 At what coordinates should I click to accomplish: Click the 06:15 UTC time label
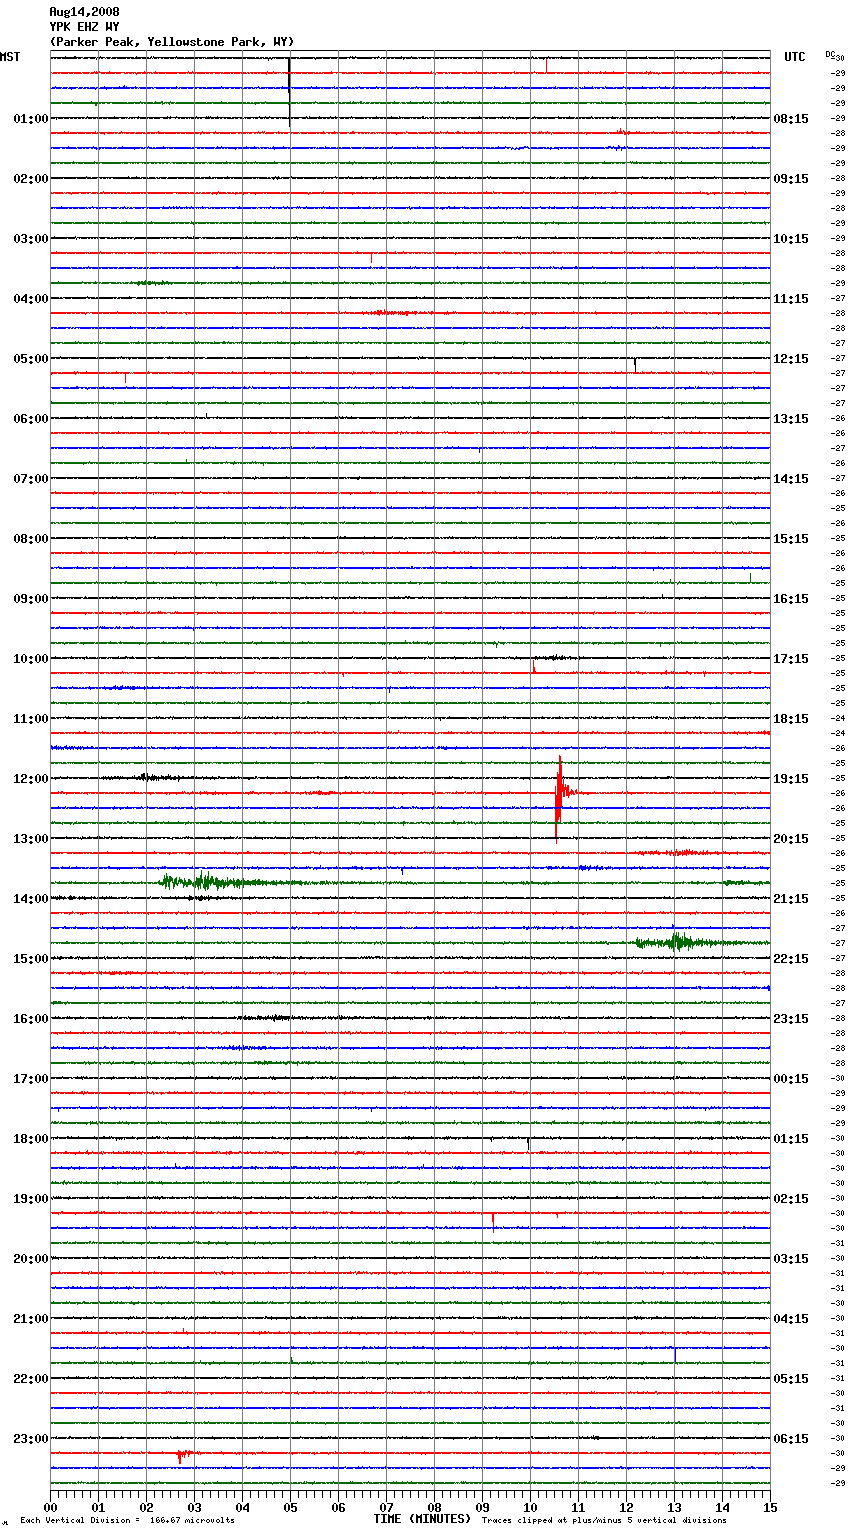(791, 1439)
